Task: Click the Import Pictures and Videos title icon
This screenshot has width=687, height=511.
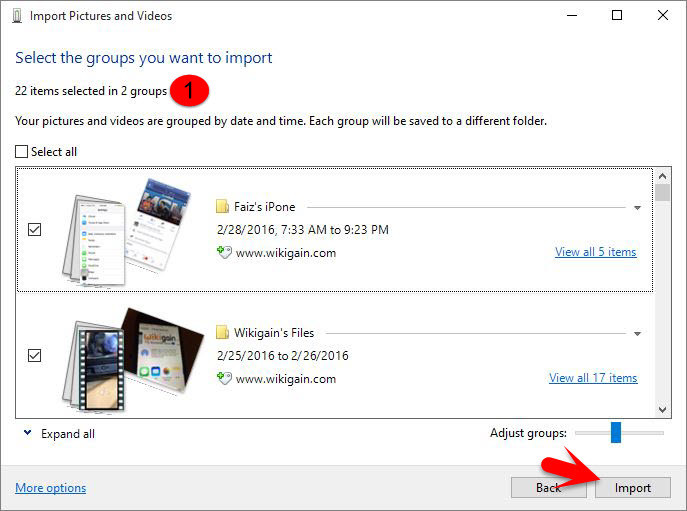Action: (x=17, y=16)
